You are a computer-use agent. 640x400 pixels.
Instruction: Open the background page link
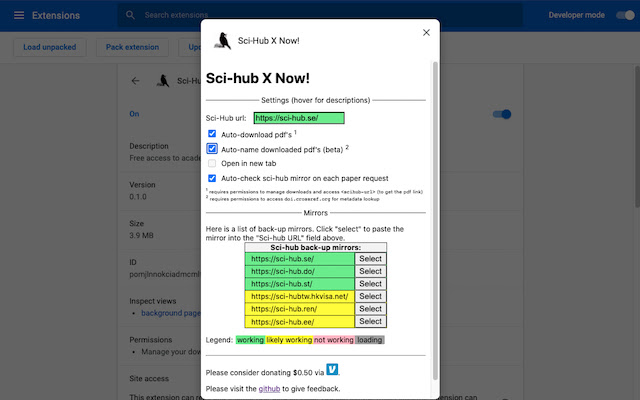(171, 313)
